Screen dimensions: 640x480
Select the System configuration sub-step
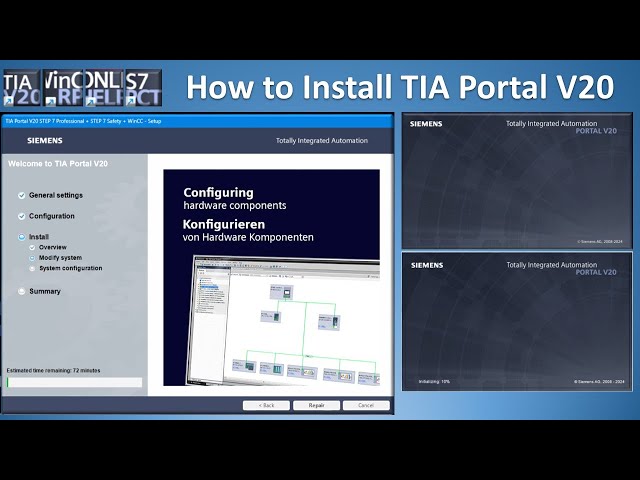pos(71,269)
